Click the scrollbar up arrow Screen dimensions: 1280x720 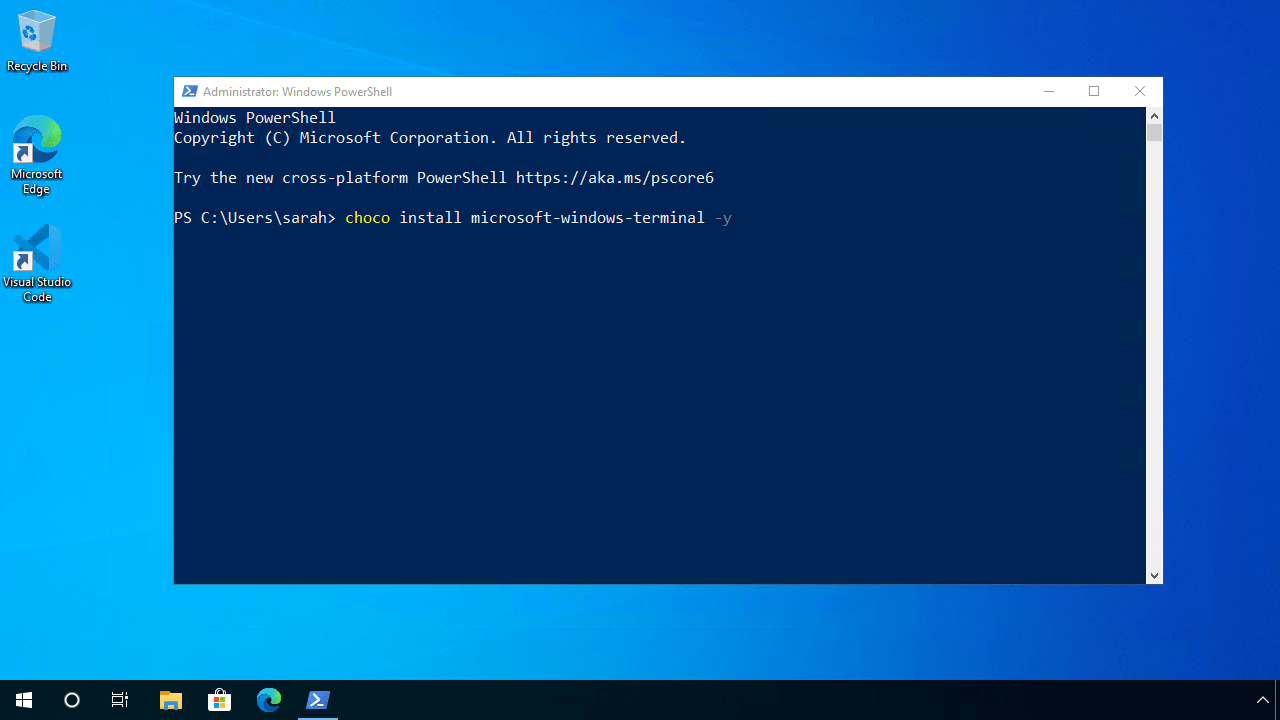[x=1154, y=115]
